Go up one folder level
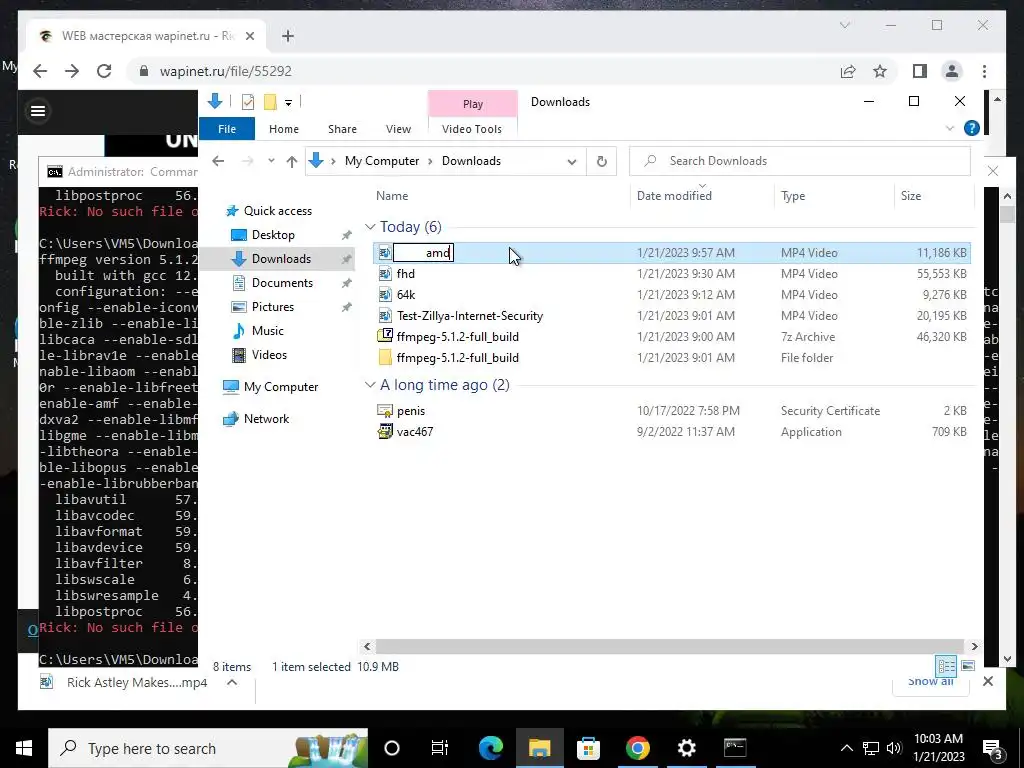This screenshot has width=1024, height=768. pos(292,161)
